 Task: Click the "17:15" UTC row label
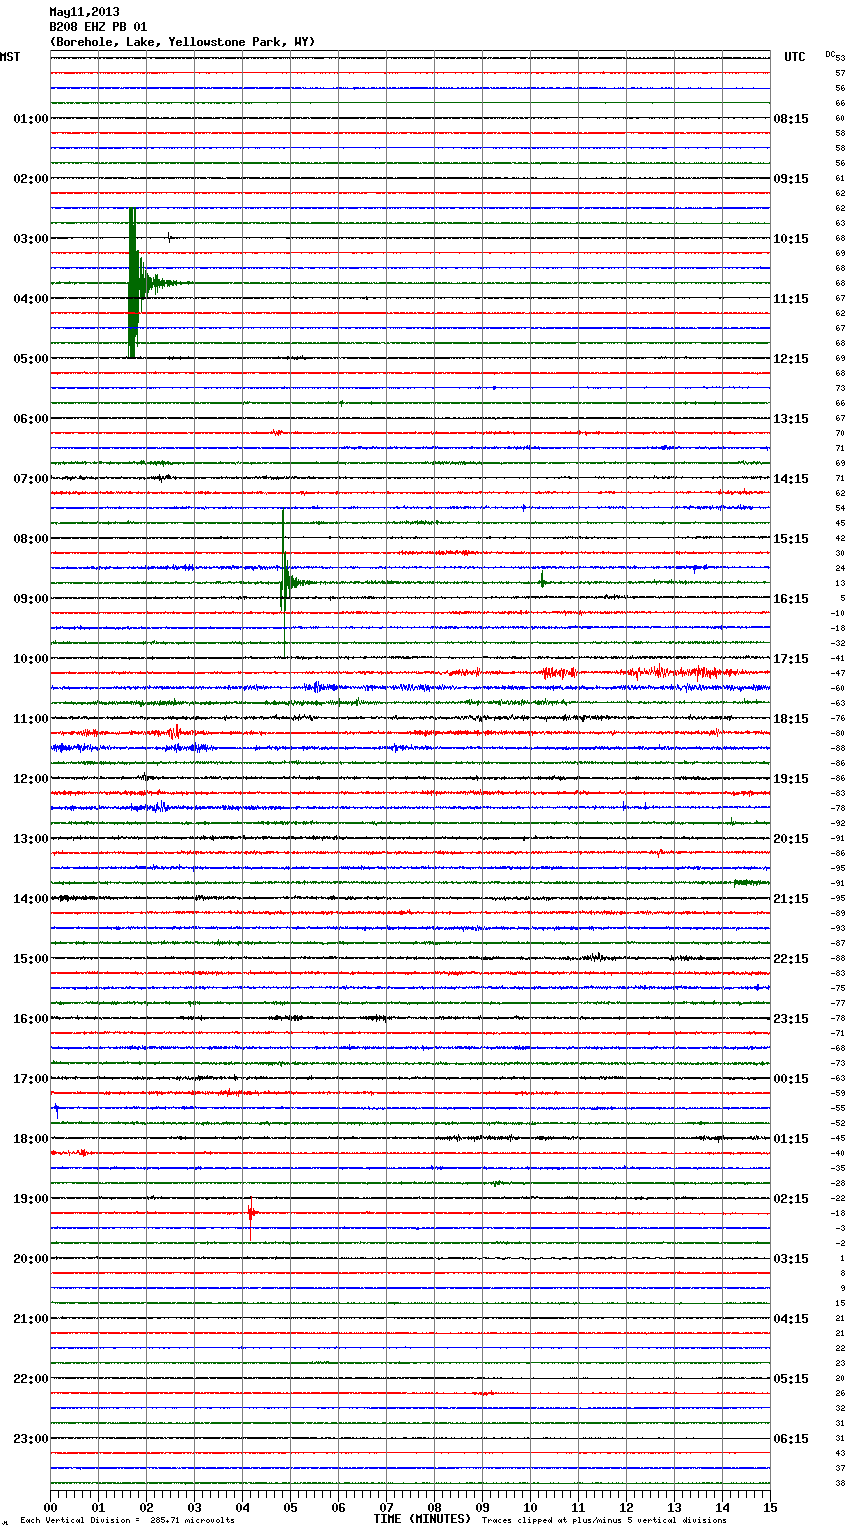[x=791, y=659]
